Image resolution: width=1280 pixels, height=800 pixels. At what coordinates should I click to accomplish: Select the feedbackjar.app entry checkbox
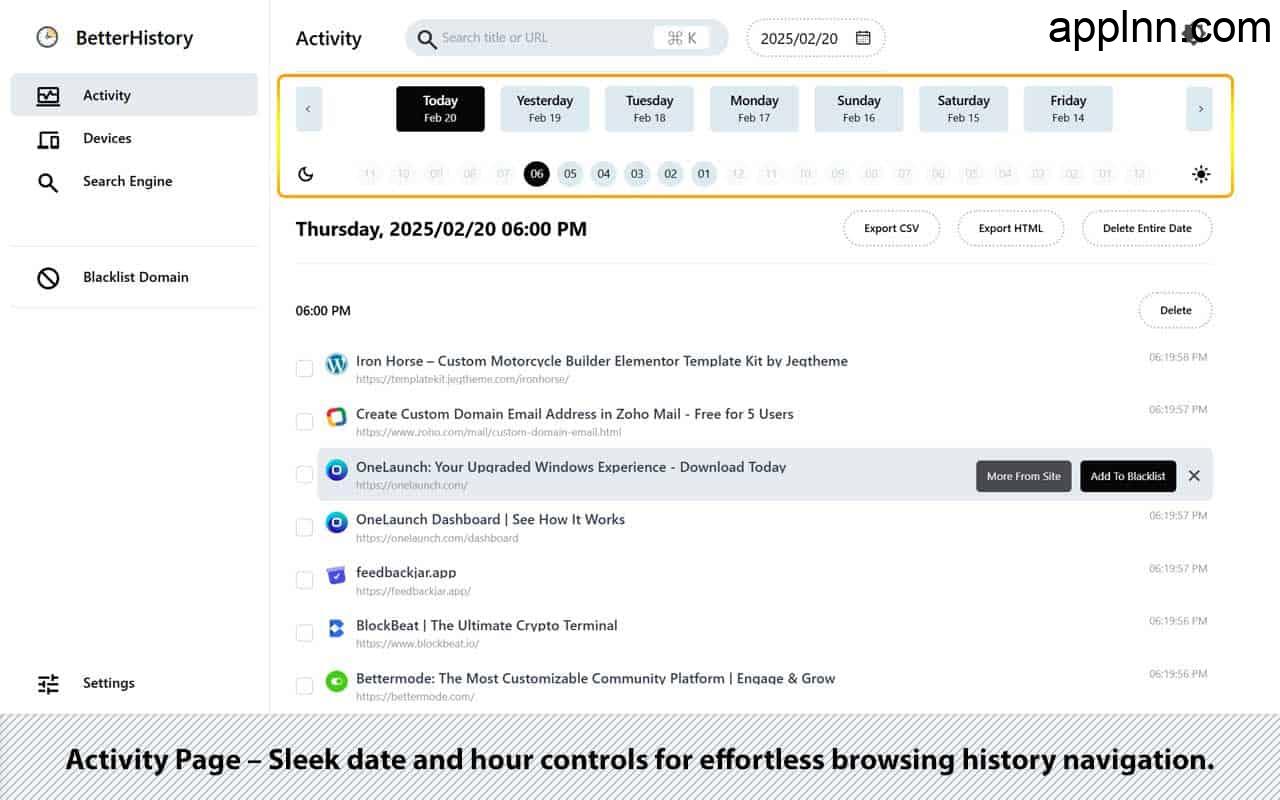tap(304, 580)
